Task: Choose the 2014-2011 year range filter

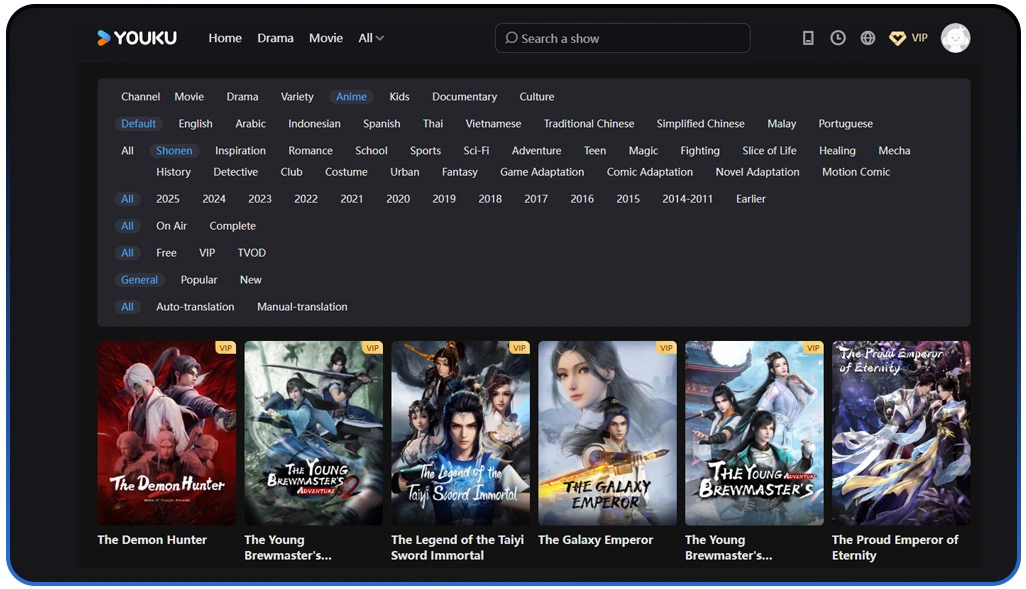Action: point(687,199)
